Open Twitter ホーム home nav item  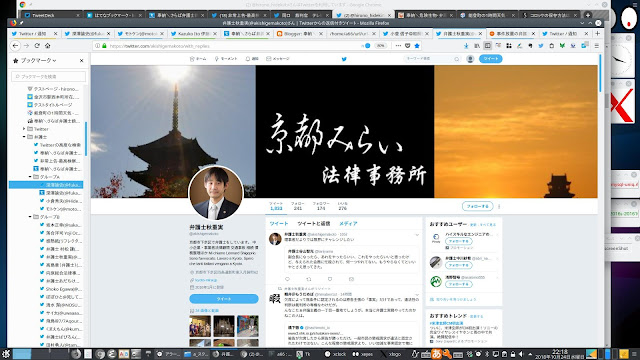(198, 59)
